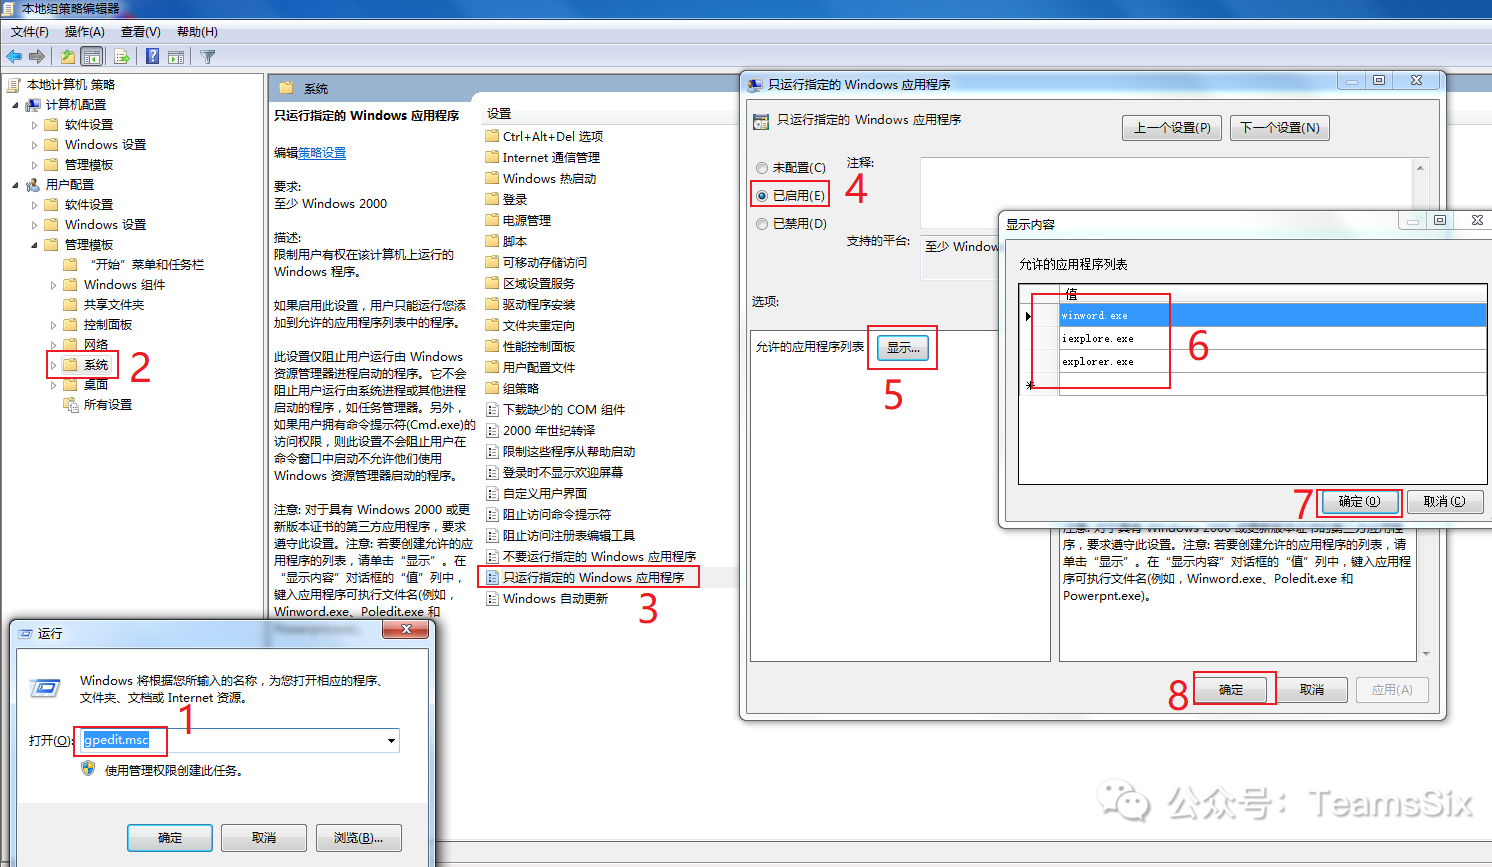Click the 下一个设置(N) button
Viewport: 1492px width, 867px height.
[x=1280, y=128]
